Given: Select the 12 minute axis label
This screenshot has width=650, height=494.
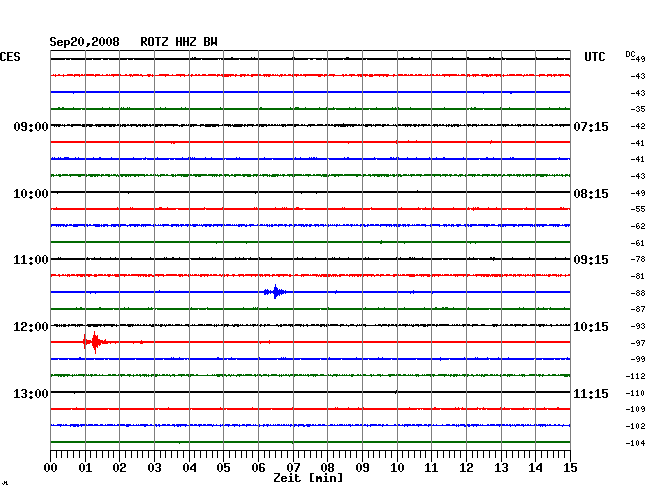Looking at the screenshot, I should pyautogui.click(x=466, y=467).
